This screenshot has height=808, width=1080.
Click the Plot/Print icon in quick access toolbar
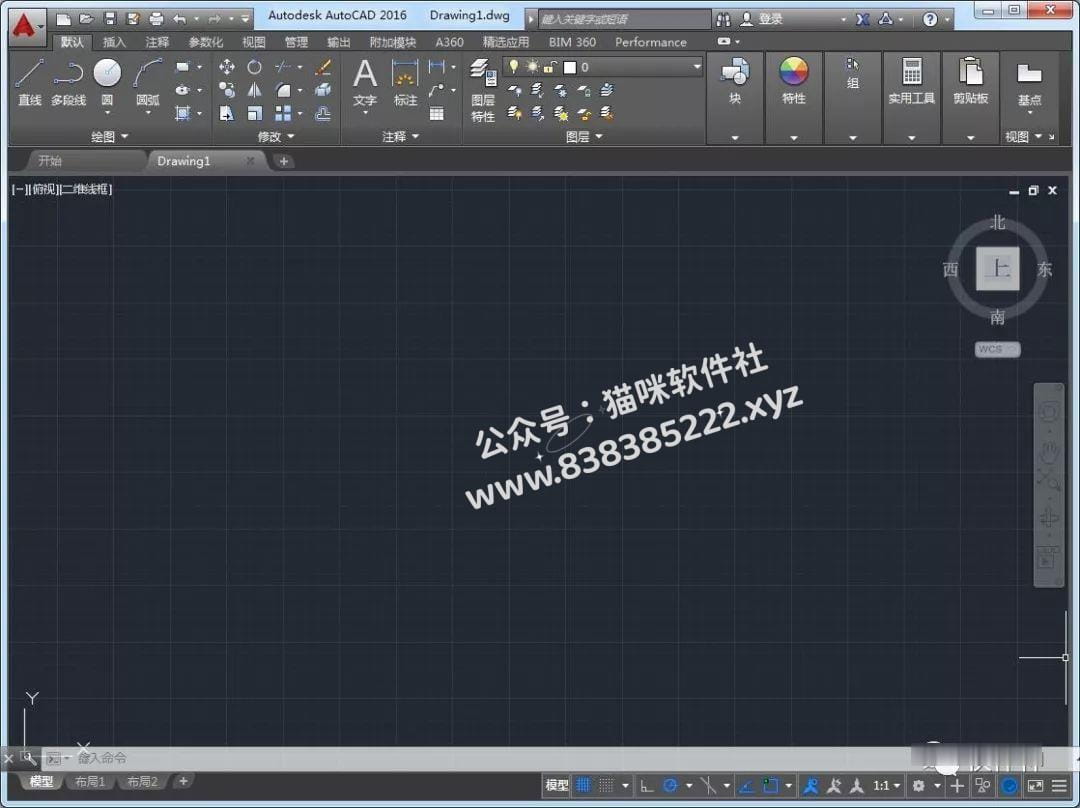click(156, 19)
